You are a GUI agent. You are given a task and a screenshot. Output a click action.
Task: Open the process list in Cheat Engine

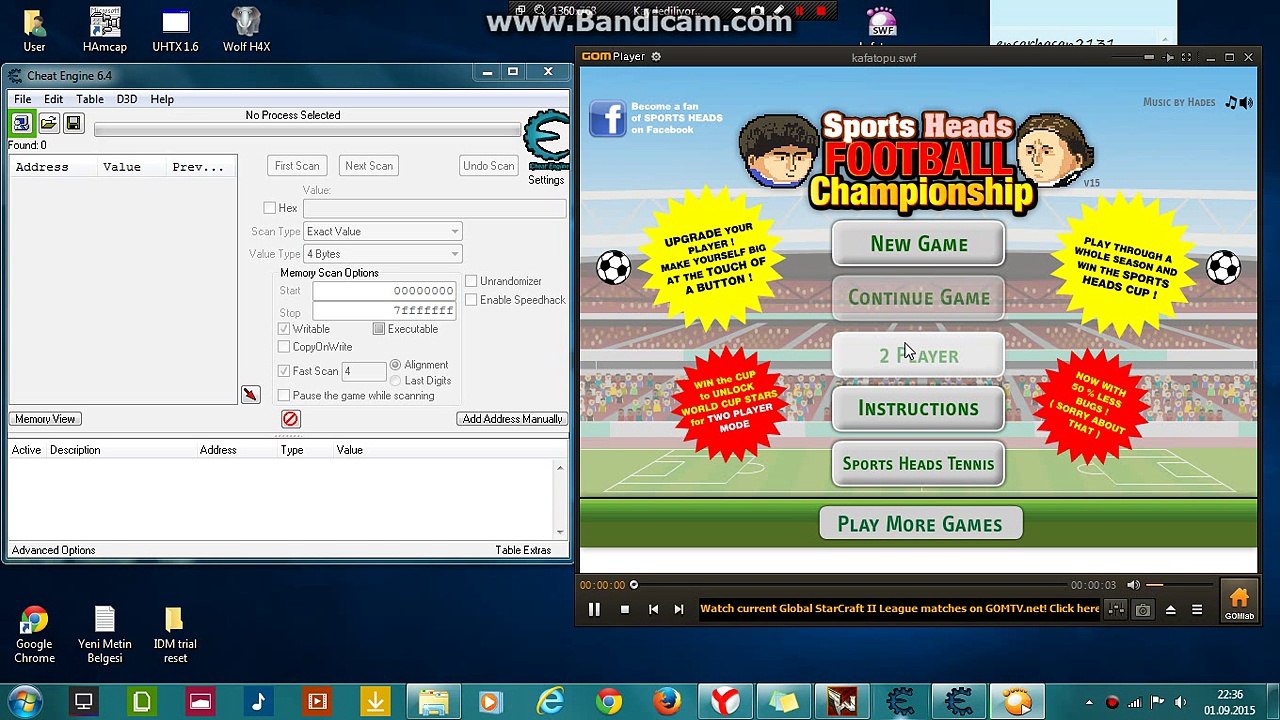[21, 123]
